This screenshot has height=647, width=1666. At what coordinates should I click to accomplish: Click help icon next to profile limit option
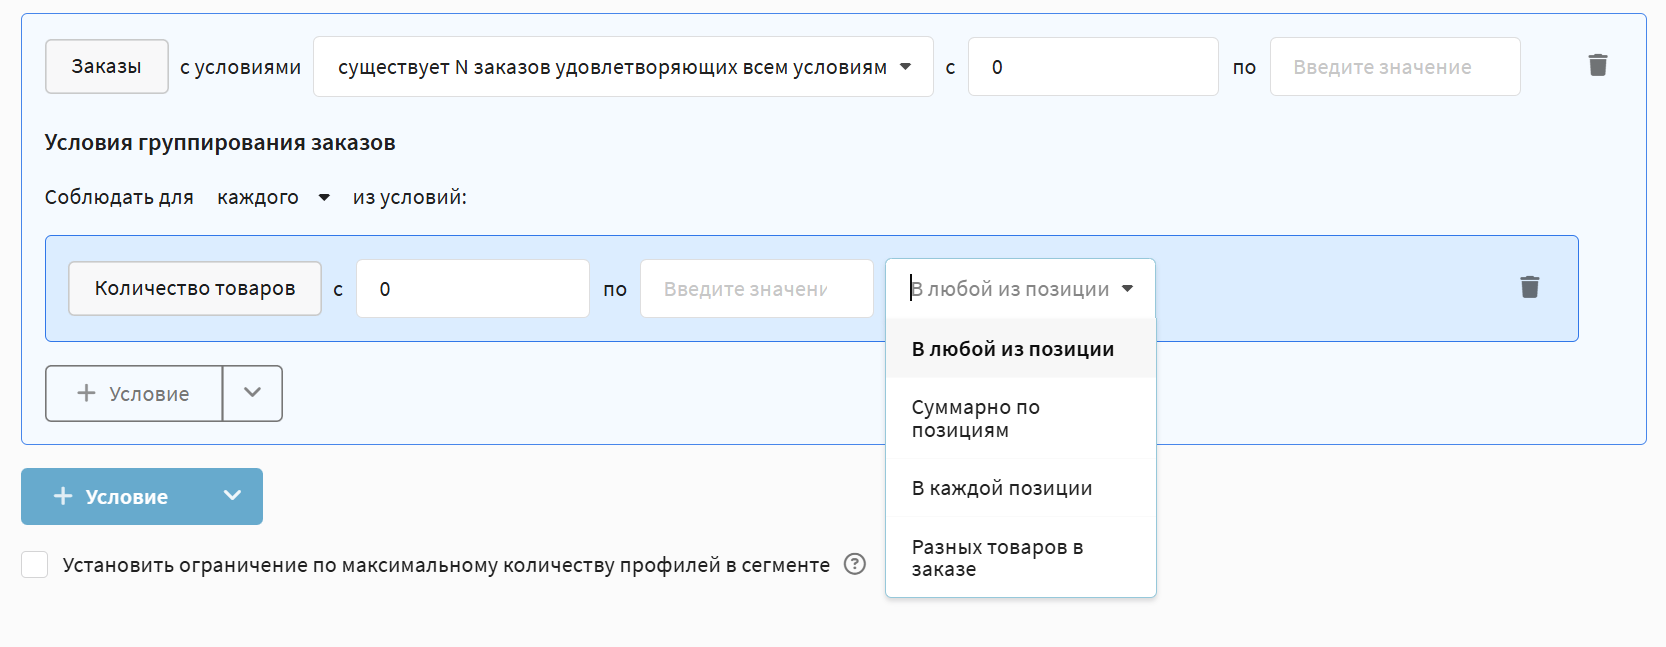click(854, 565)
